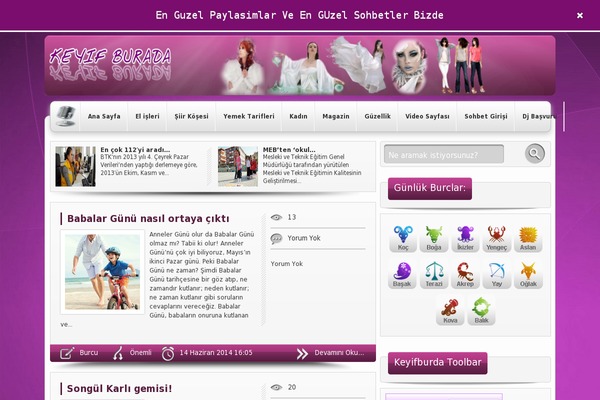Open the father and child on bike thumbnail
The width and height of the screenshot is (600, 400).
(x=102, y=272)
